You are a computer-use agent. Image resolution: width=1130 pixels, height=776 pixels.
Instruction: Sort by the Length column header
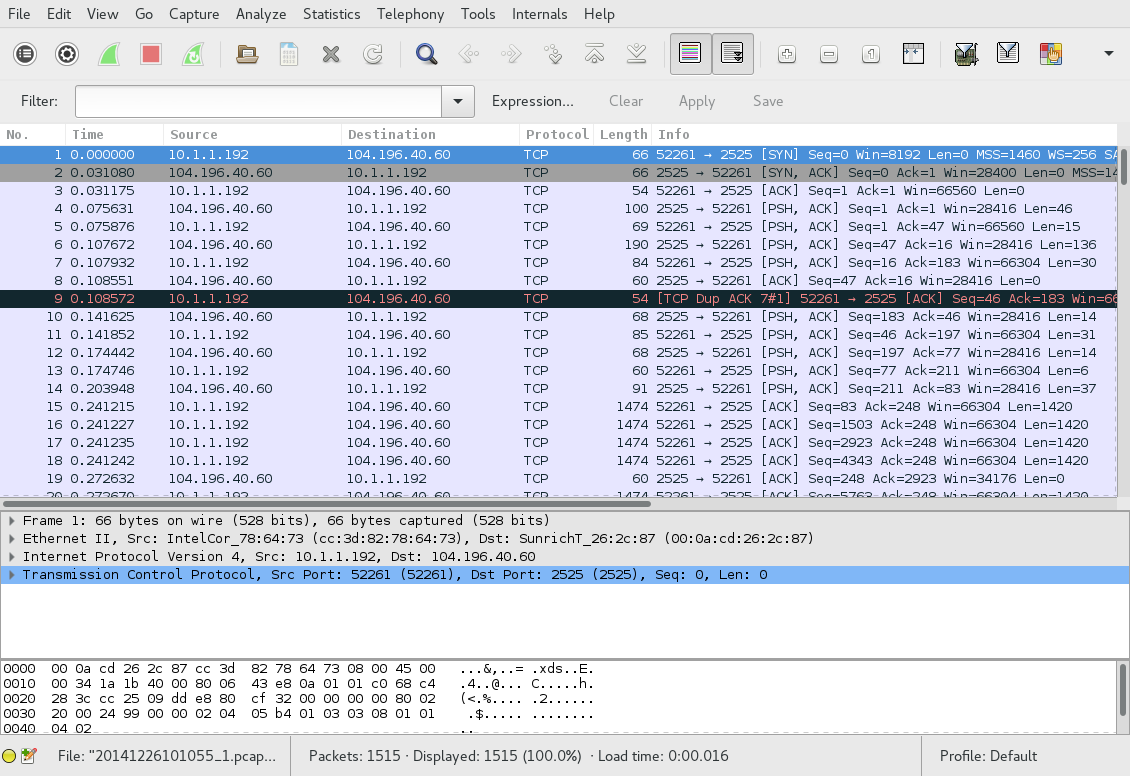click(x=623, y=134)
